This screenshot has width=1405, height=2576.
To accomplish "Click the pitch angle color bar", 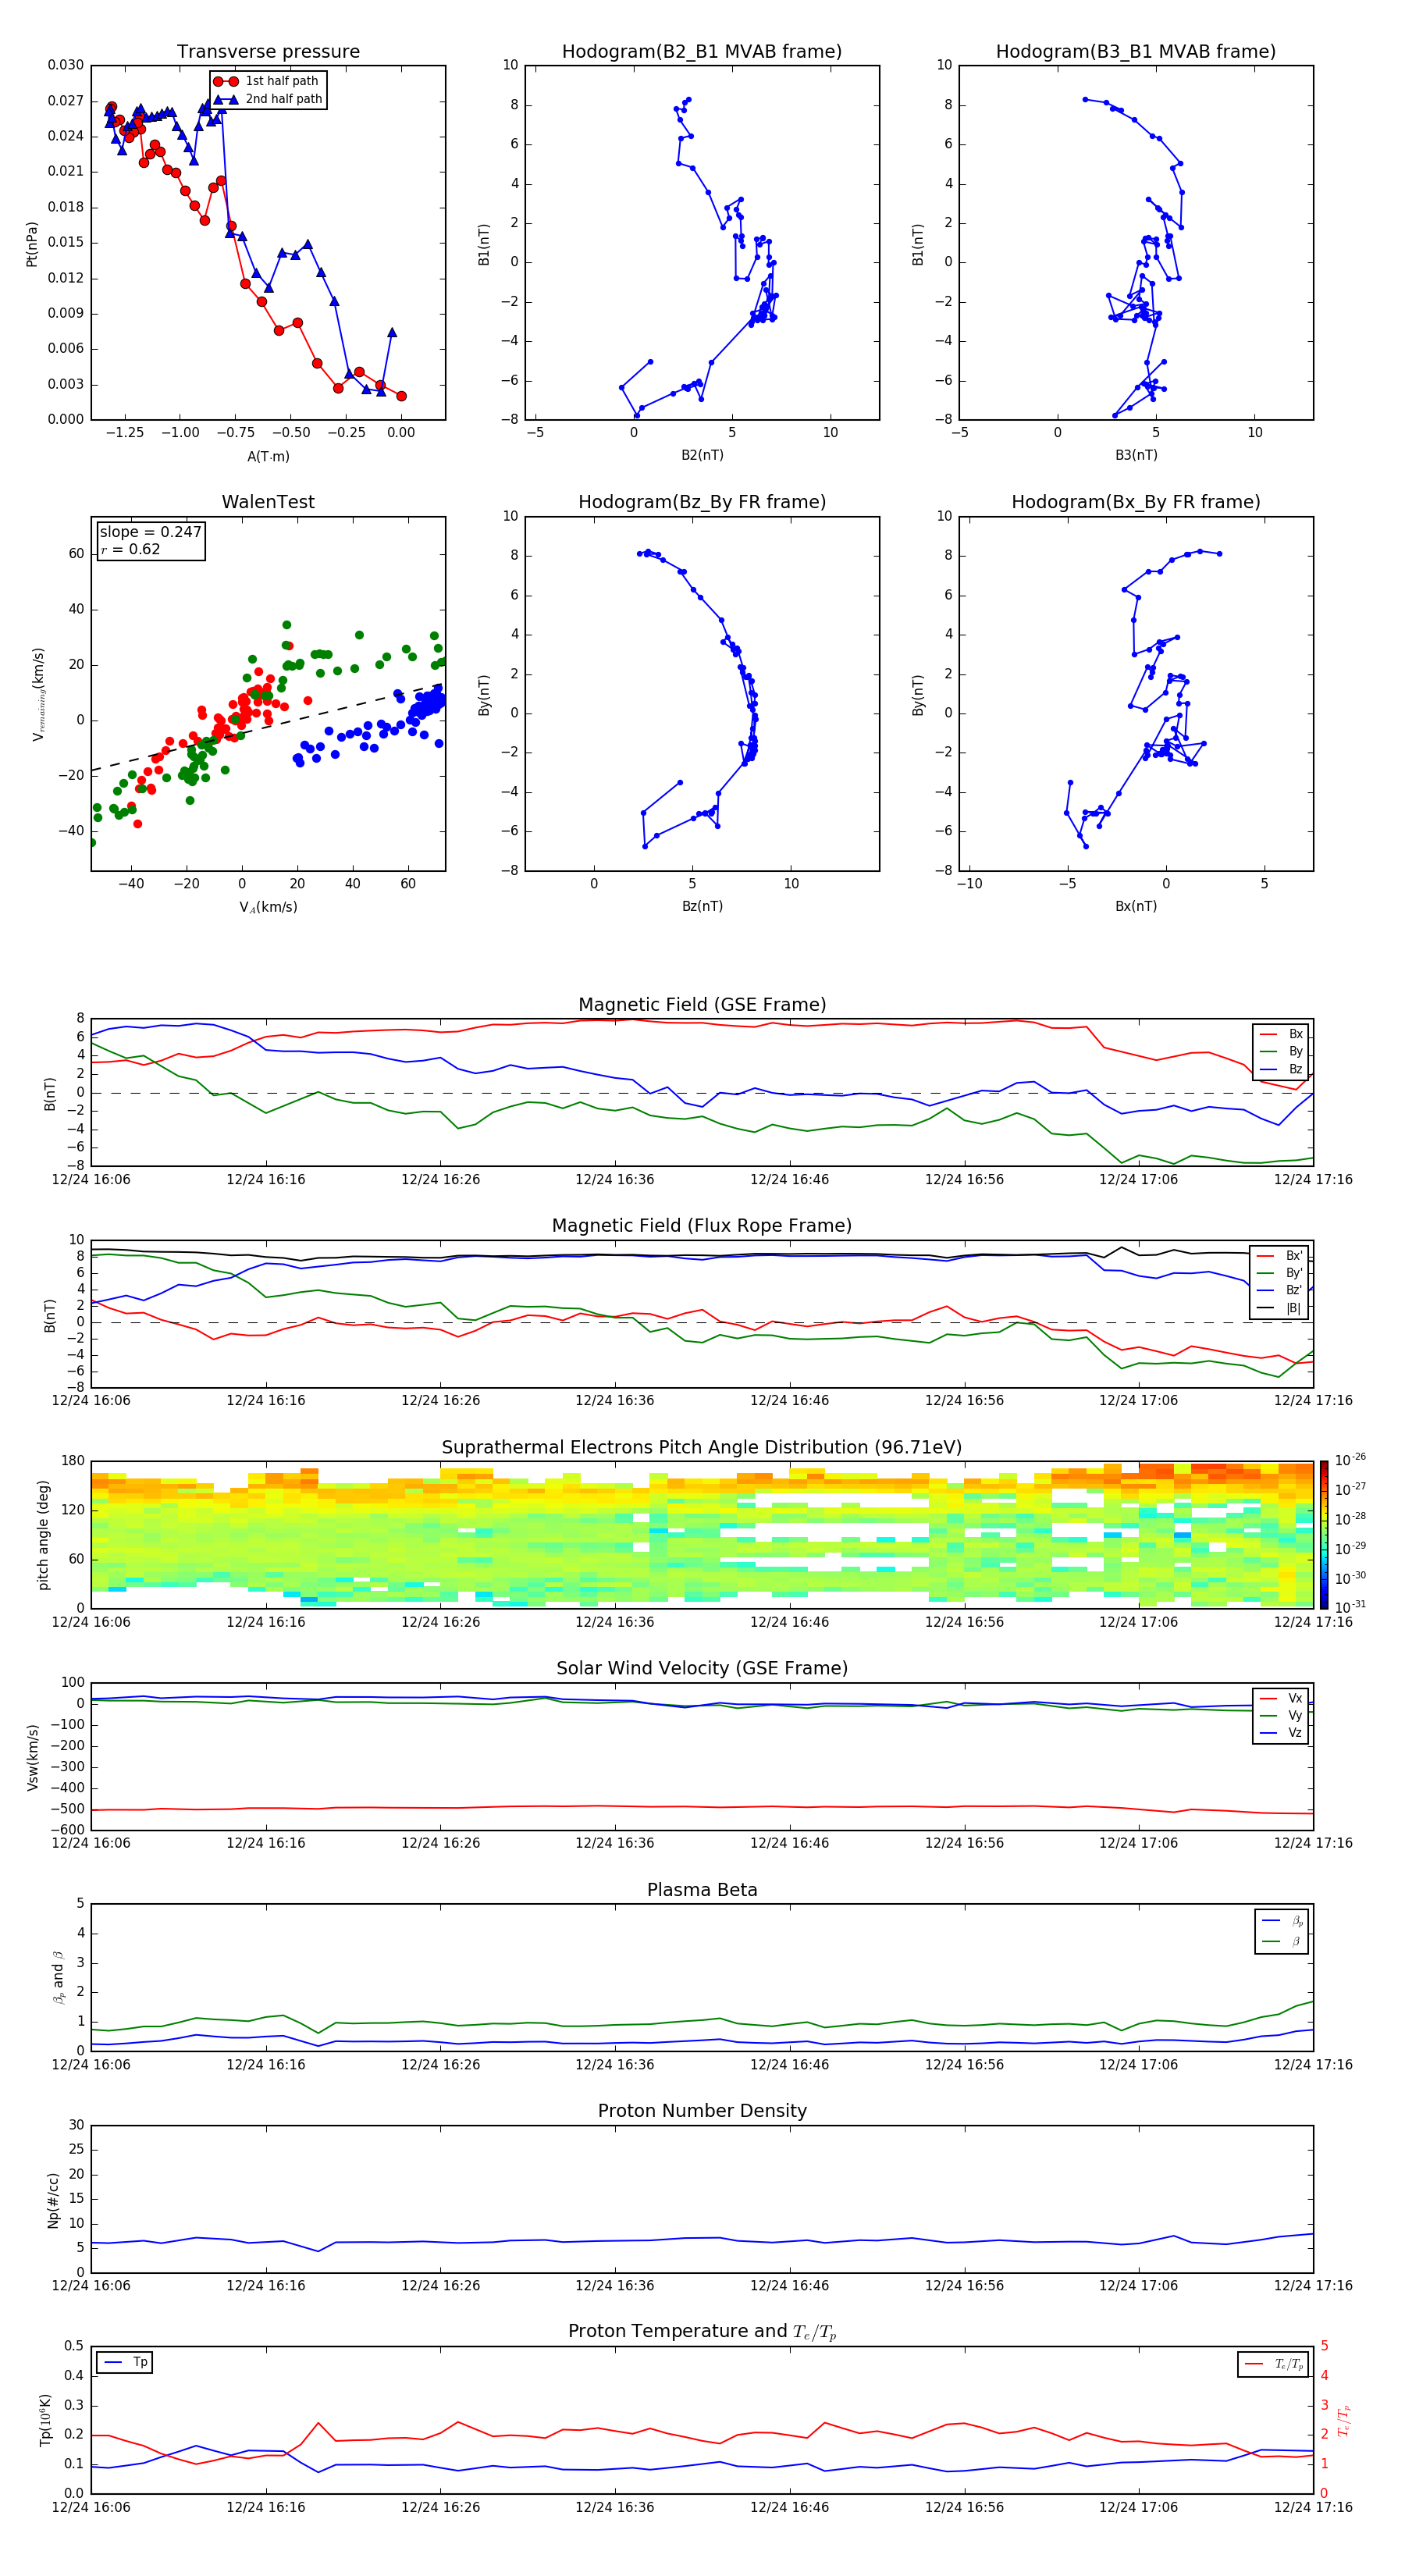I will pyautogui.click(x=1324, y=1534).
